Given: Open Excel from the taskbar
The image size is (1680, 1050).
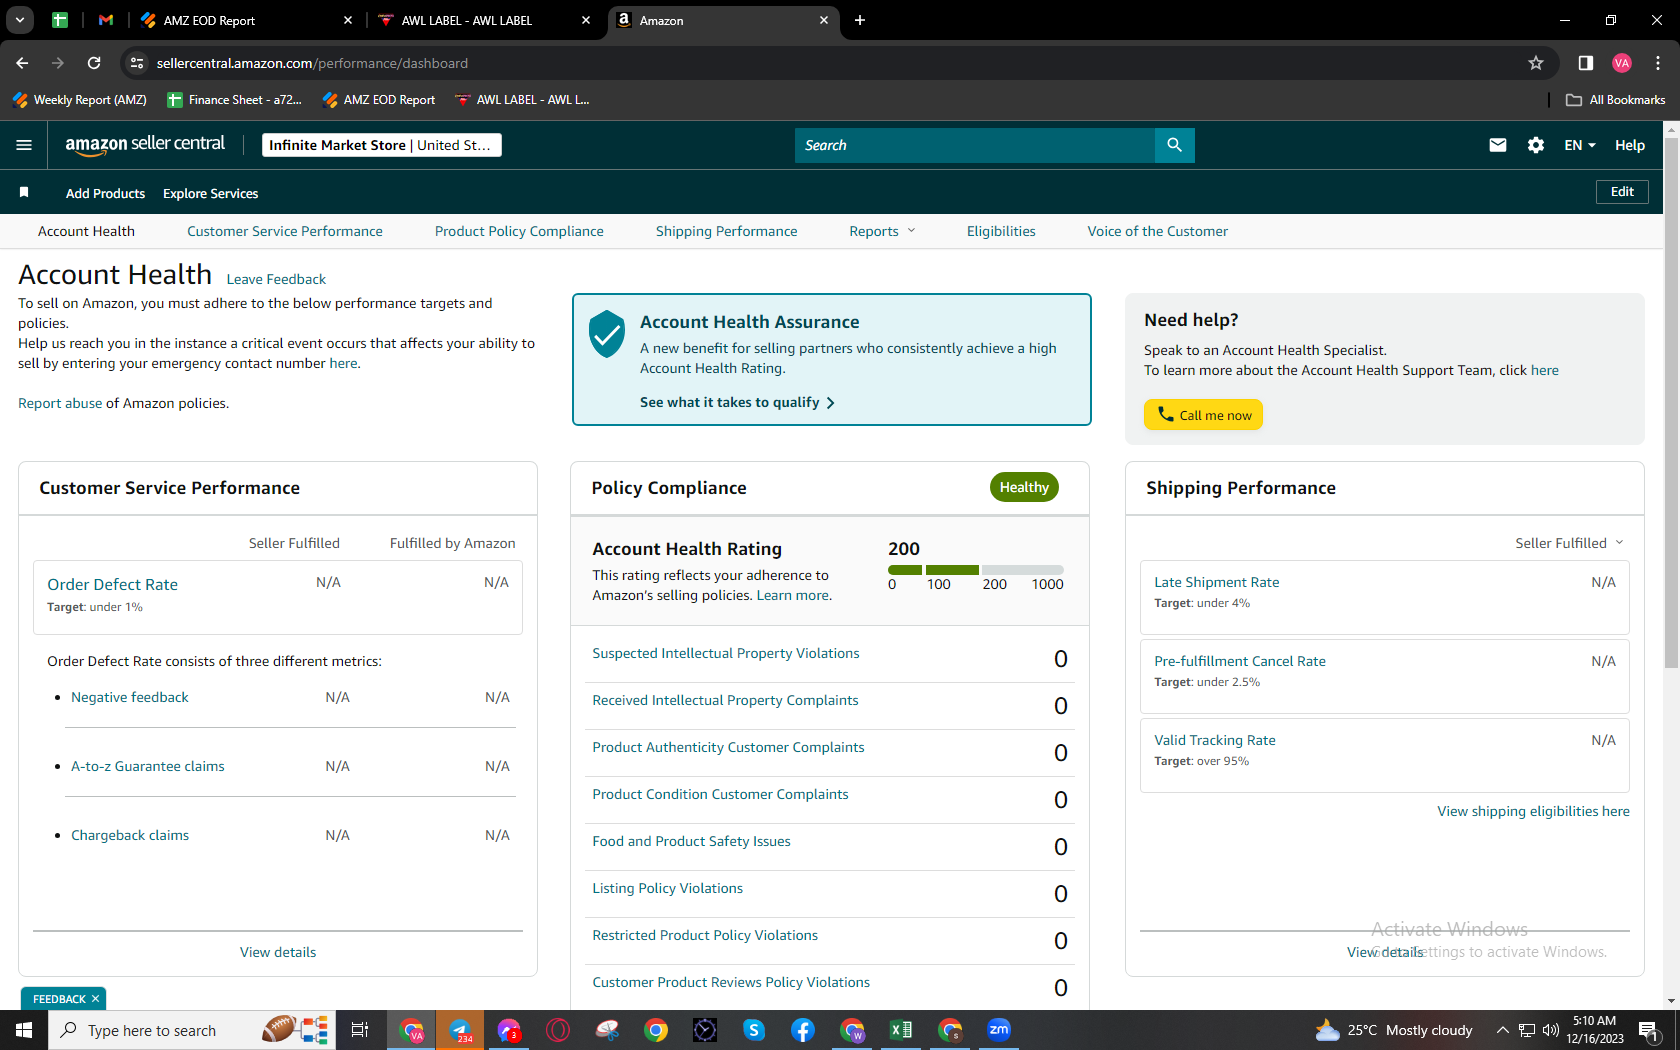Looking at the screenshot, I should 901,1030.
